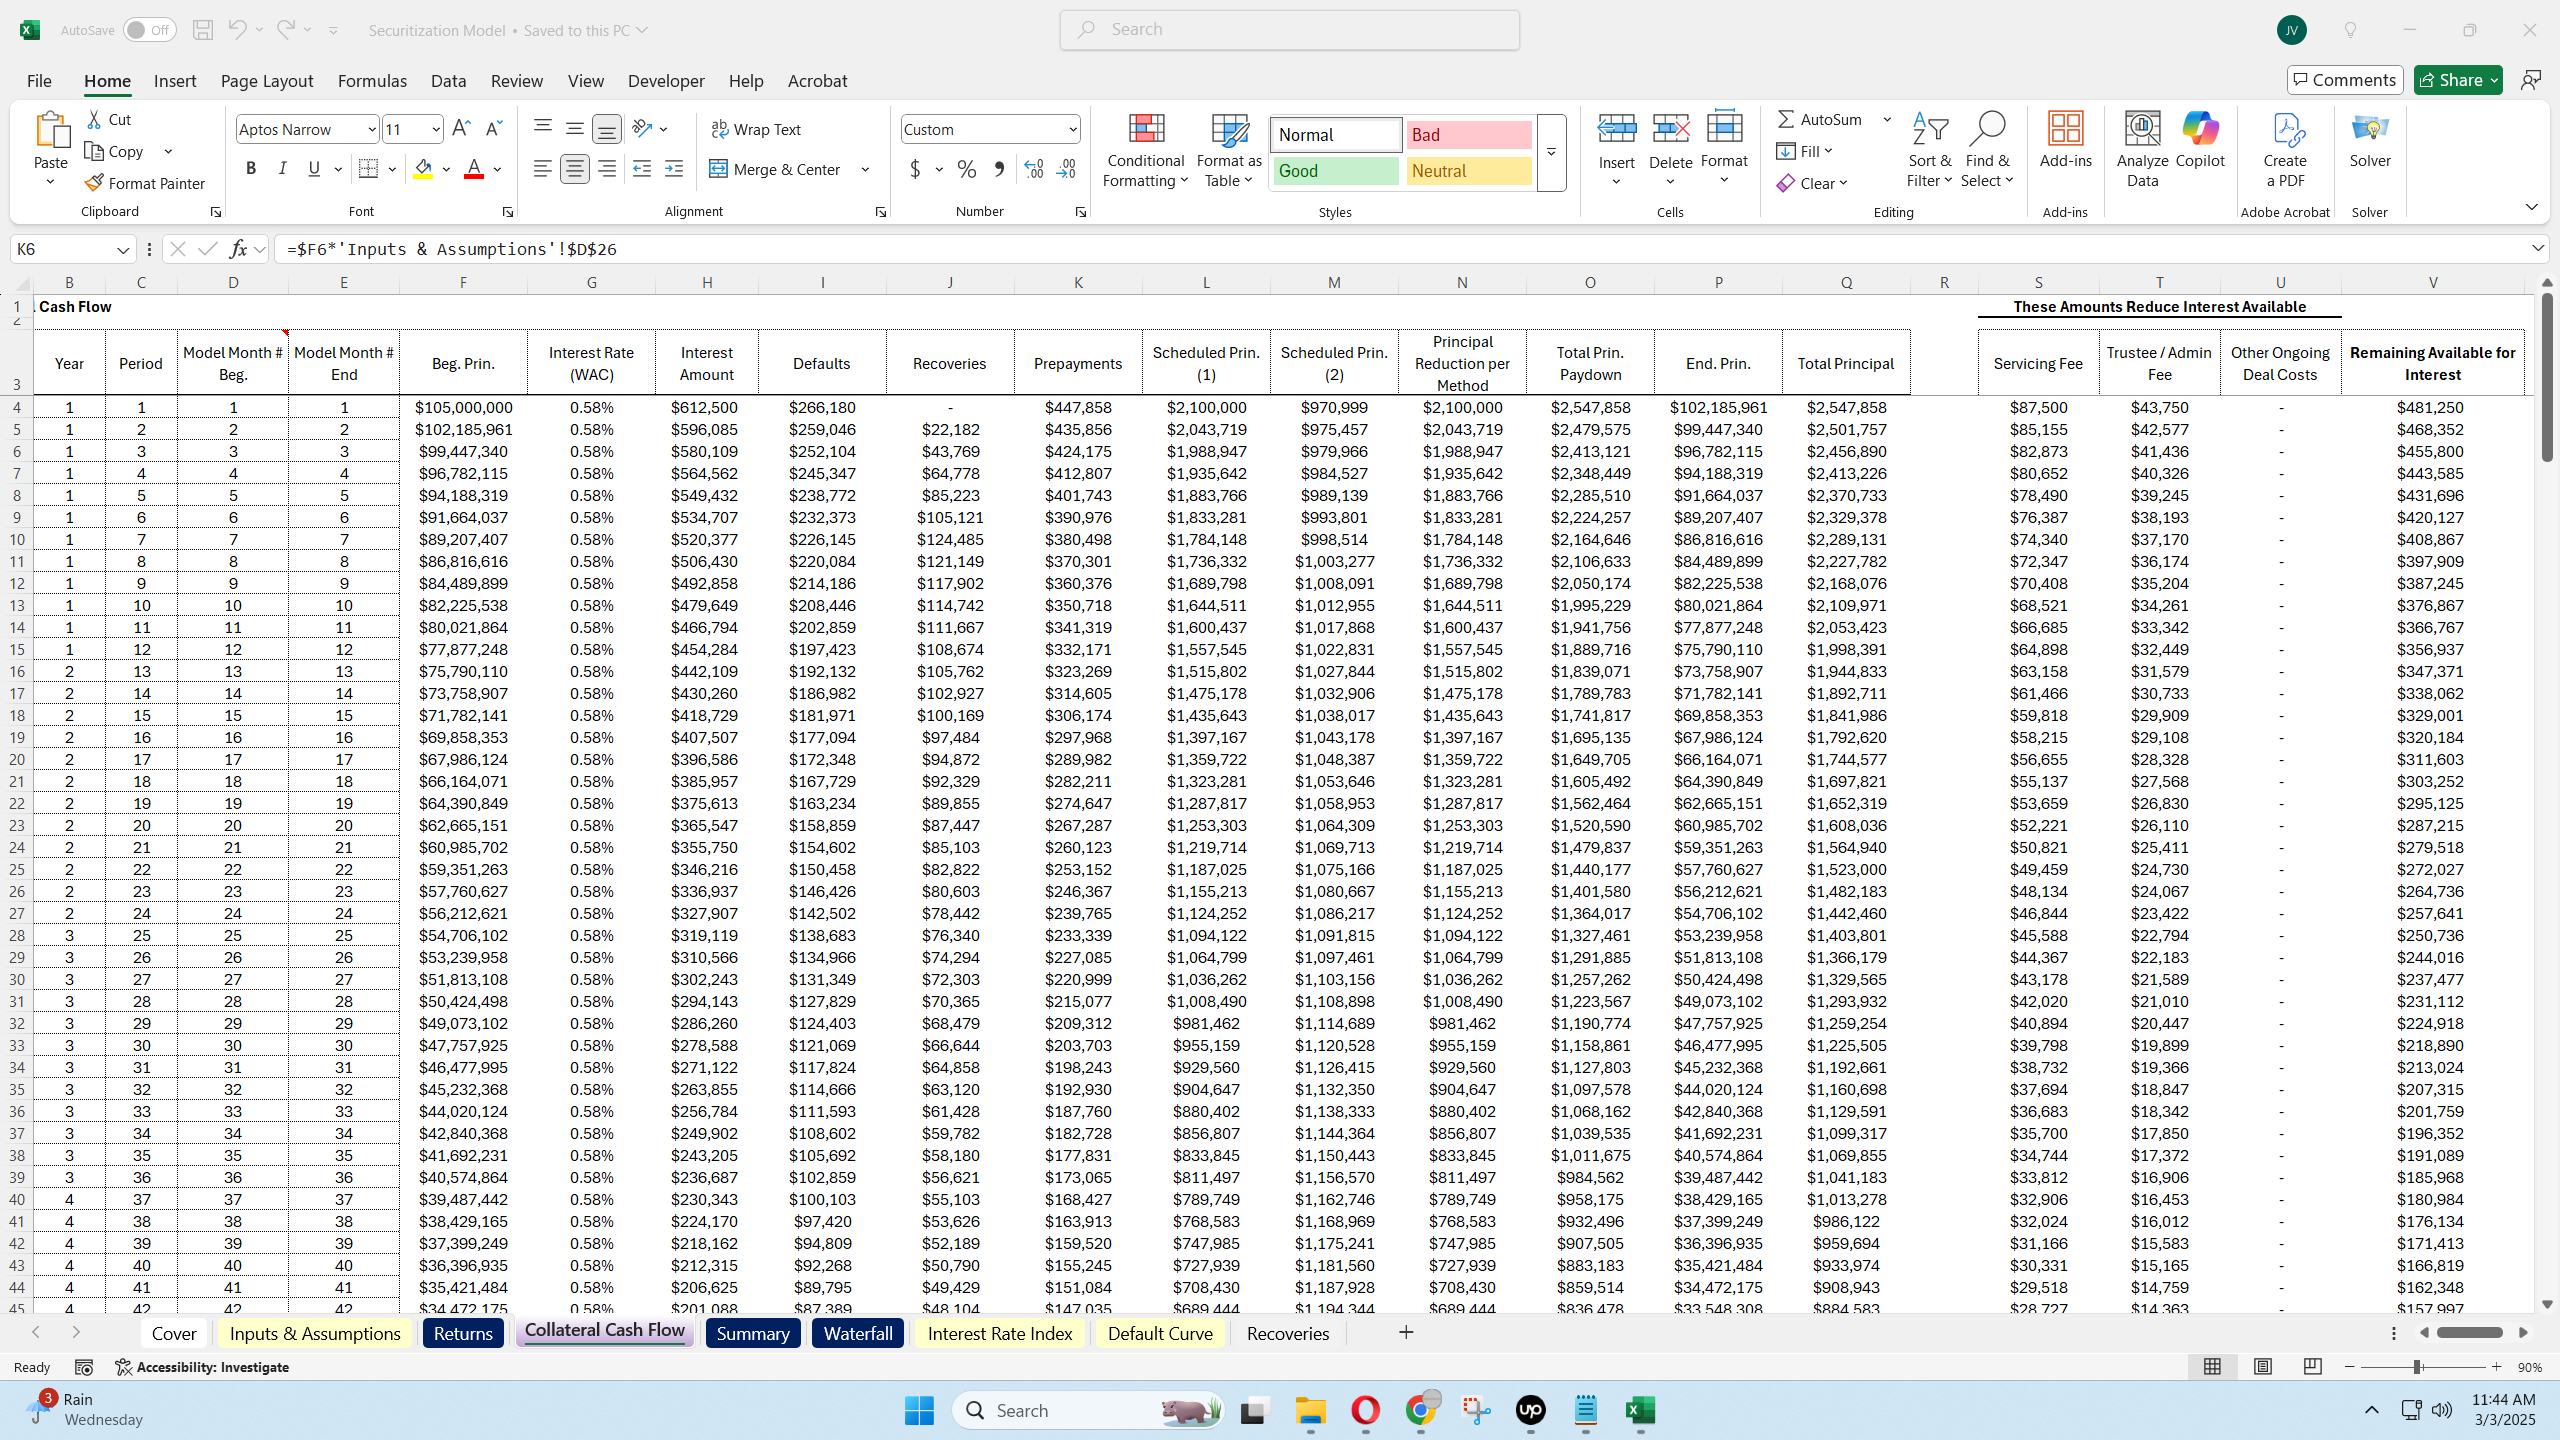Toggle Underline formatting
This screenshot has width=2560, height=1440.
[315, 169]
